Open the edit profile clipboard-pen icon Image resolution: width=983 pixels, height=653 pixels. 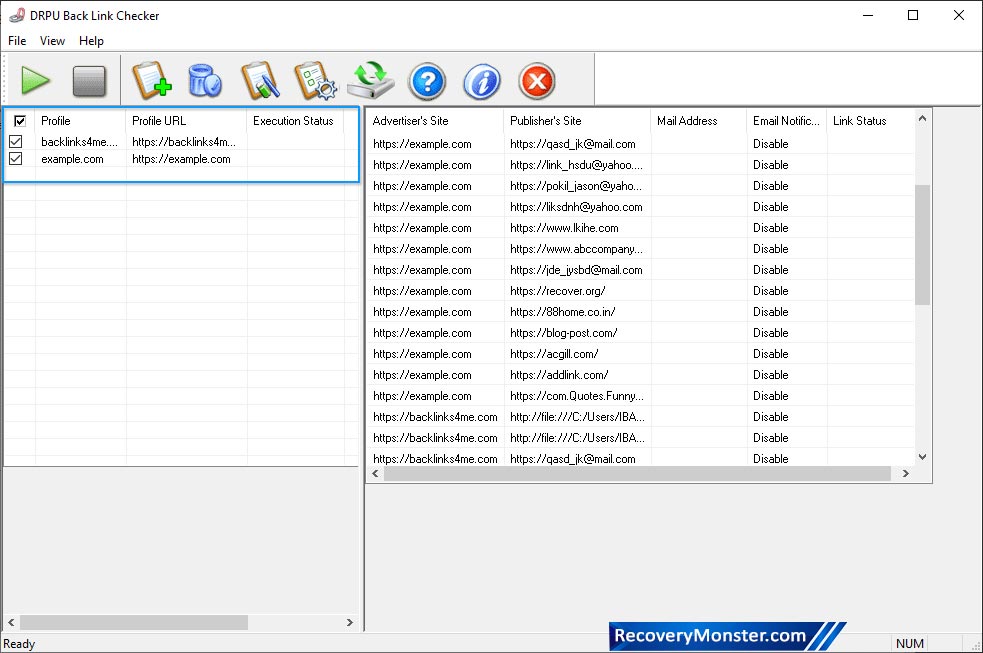[260, 81]
